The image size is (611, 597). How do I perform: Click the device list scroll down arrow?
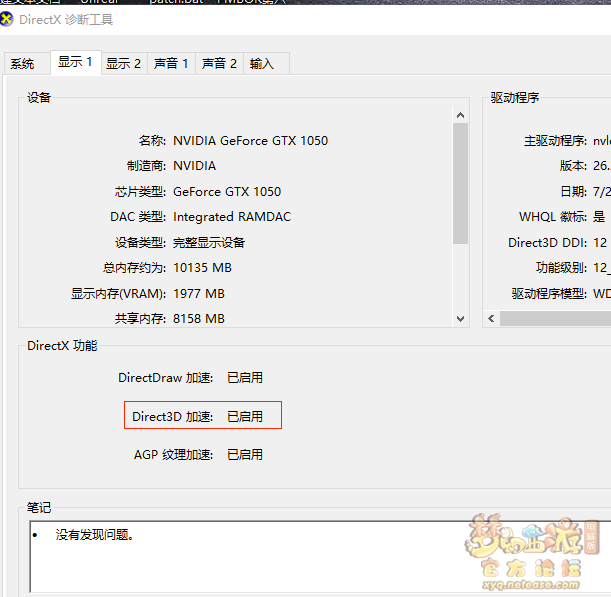(460, 319)
